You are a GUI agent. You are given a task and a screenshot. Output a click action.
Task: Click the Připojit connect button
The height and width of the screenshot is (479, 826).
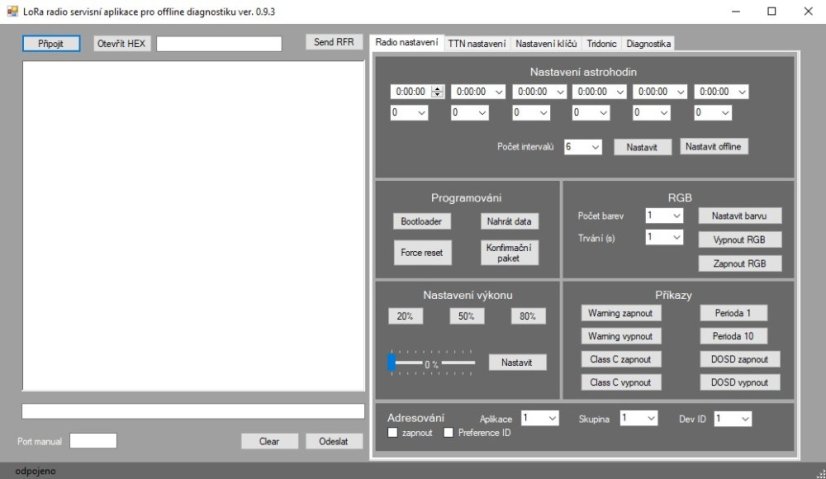click(x=51, y=43)
